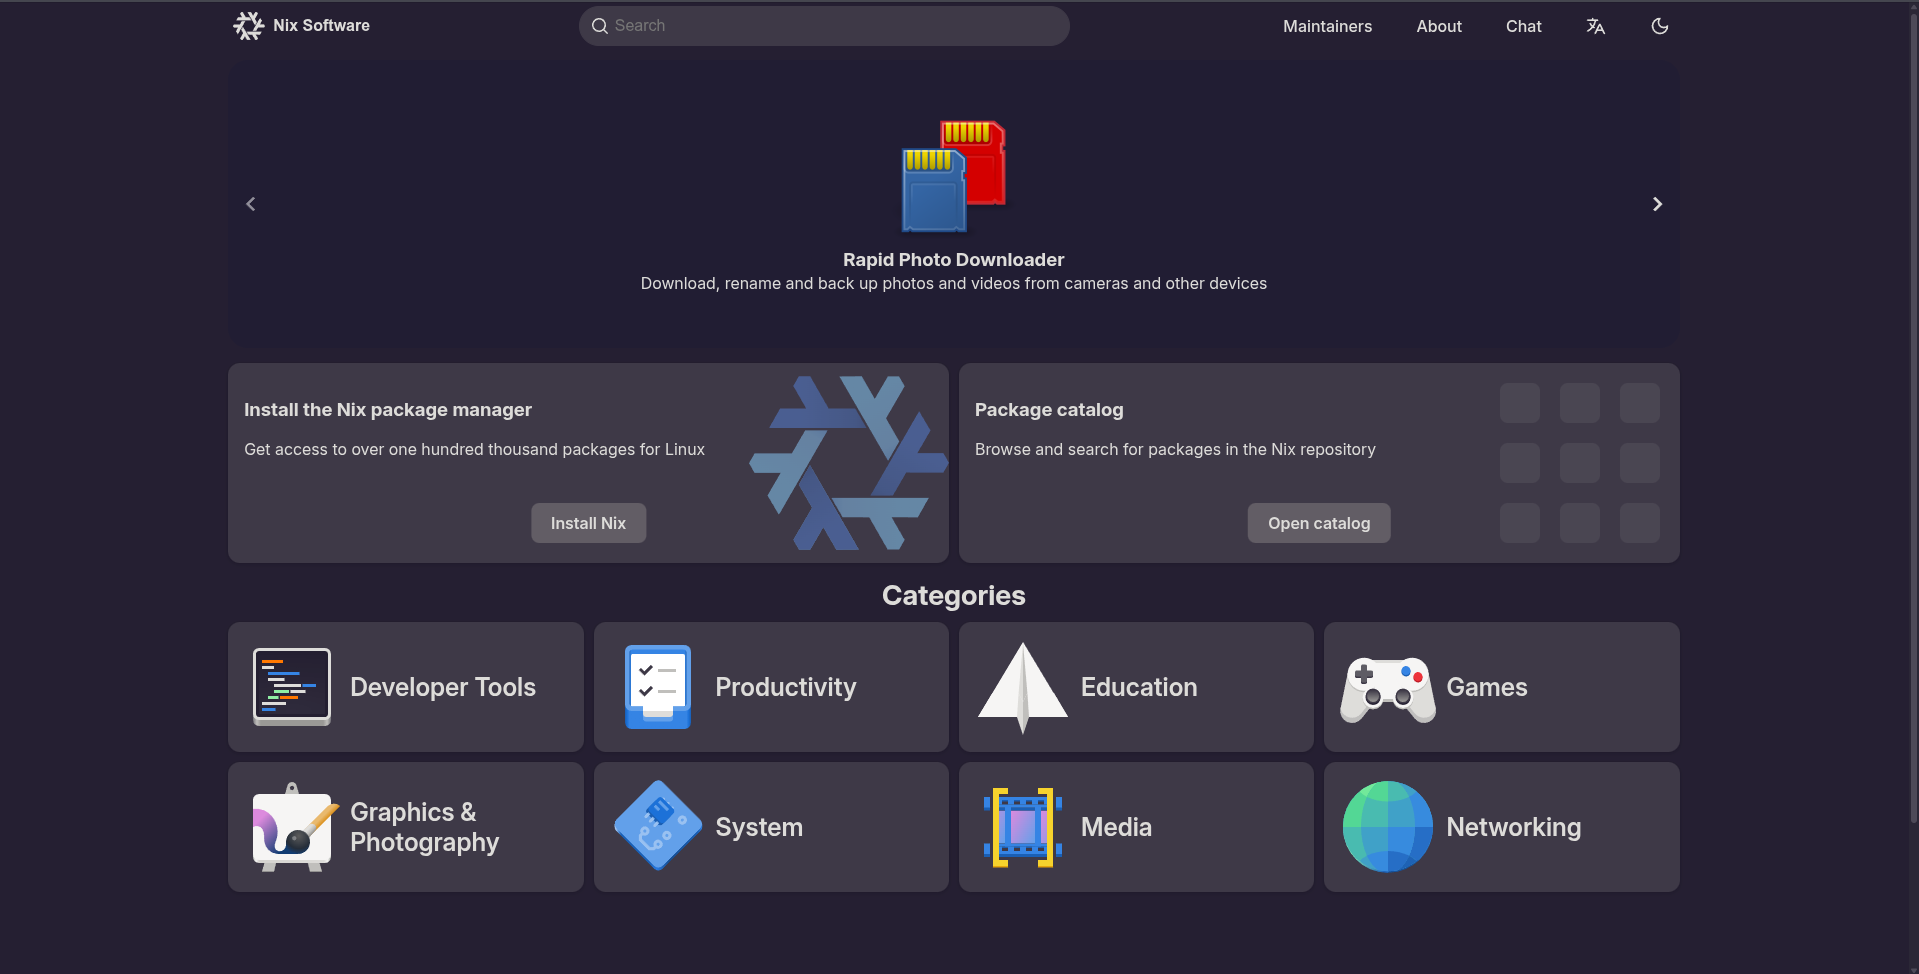Select the Productivity checklist icon
The image size is (1919, 974).
[x=657, y=687]
